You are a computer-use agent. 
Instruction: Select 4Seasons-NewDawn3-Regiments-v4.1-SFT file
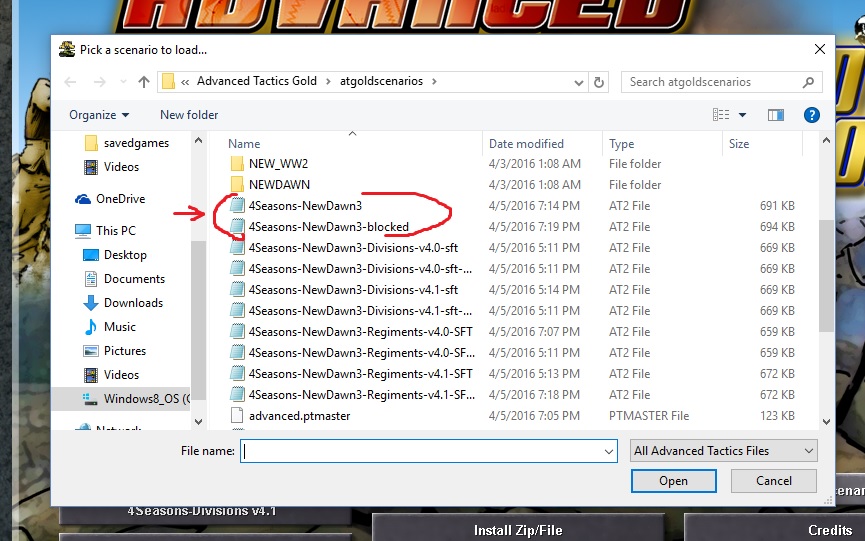coord(360,374)
